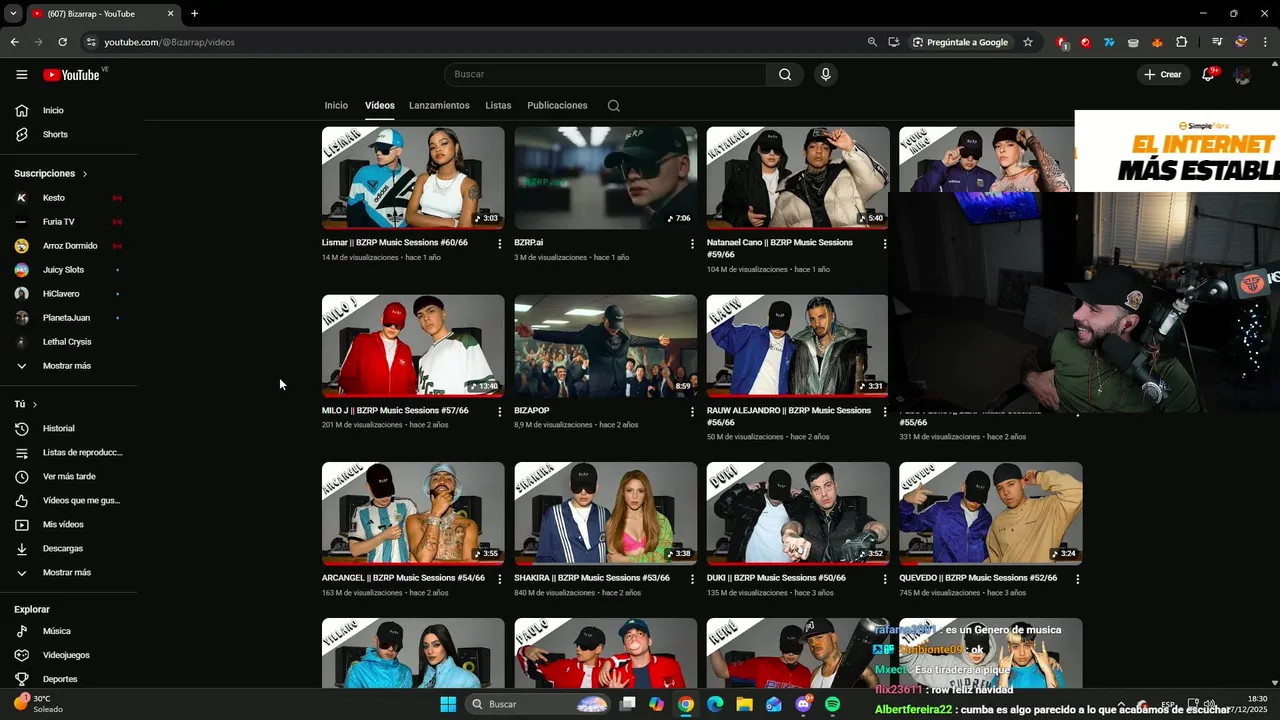
Task: Switch to the Listas tab
Action: (x=498, y=105)
